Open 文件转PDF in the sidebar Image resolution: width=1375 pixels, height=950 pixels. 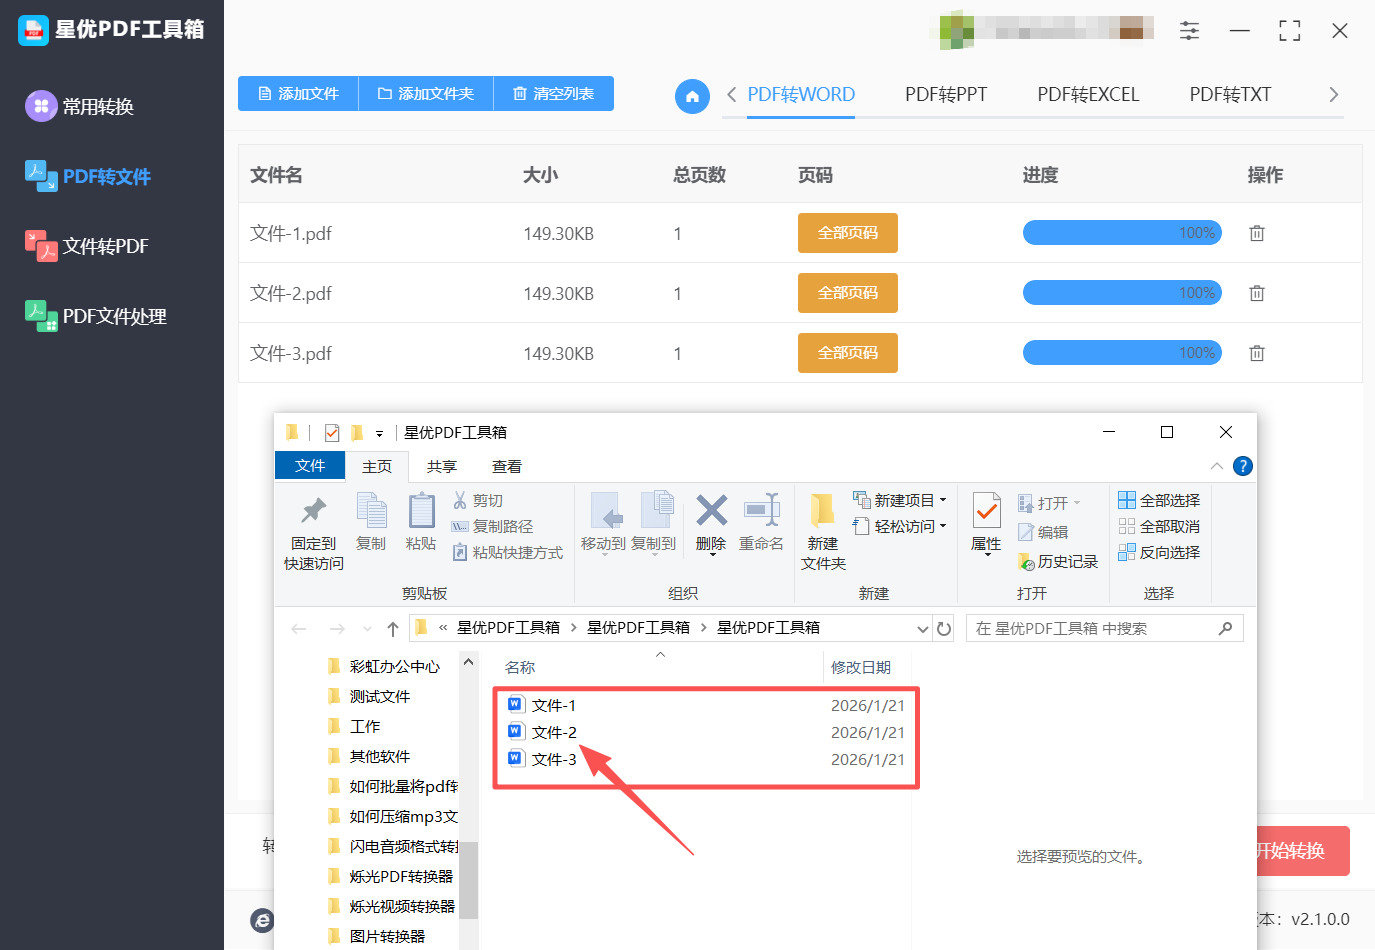tap(87, 246)
